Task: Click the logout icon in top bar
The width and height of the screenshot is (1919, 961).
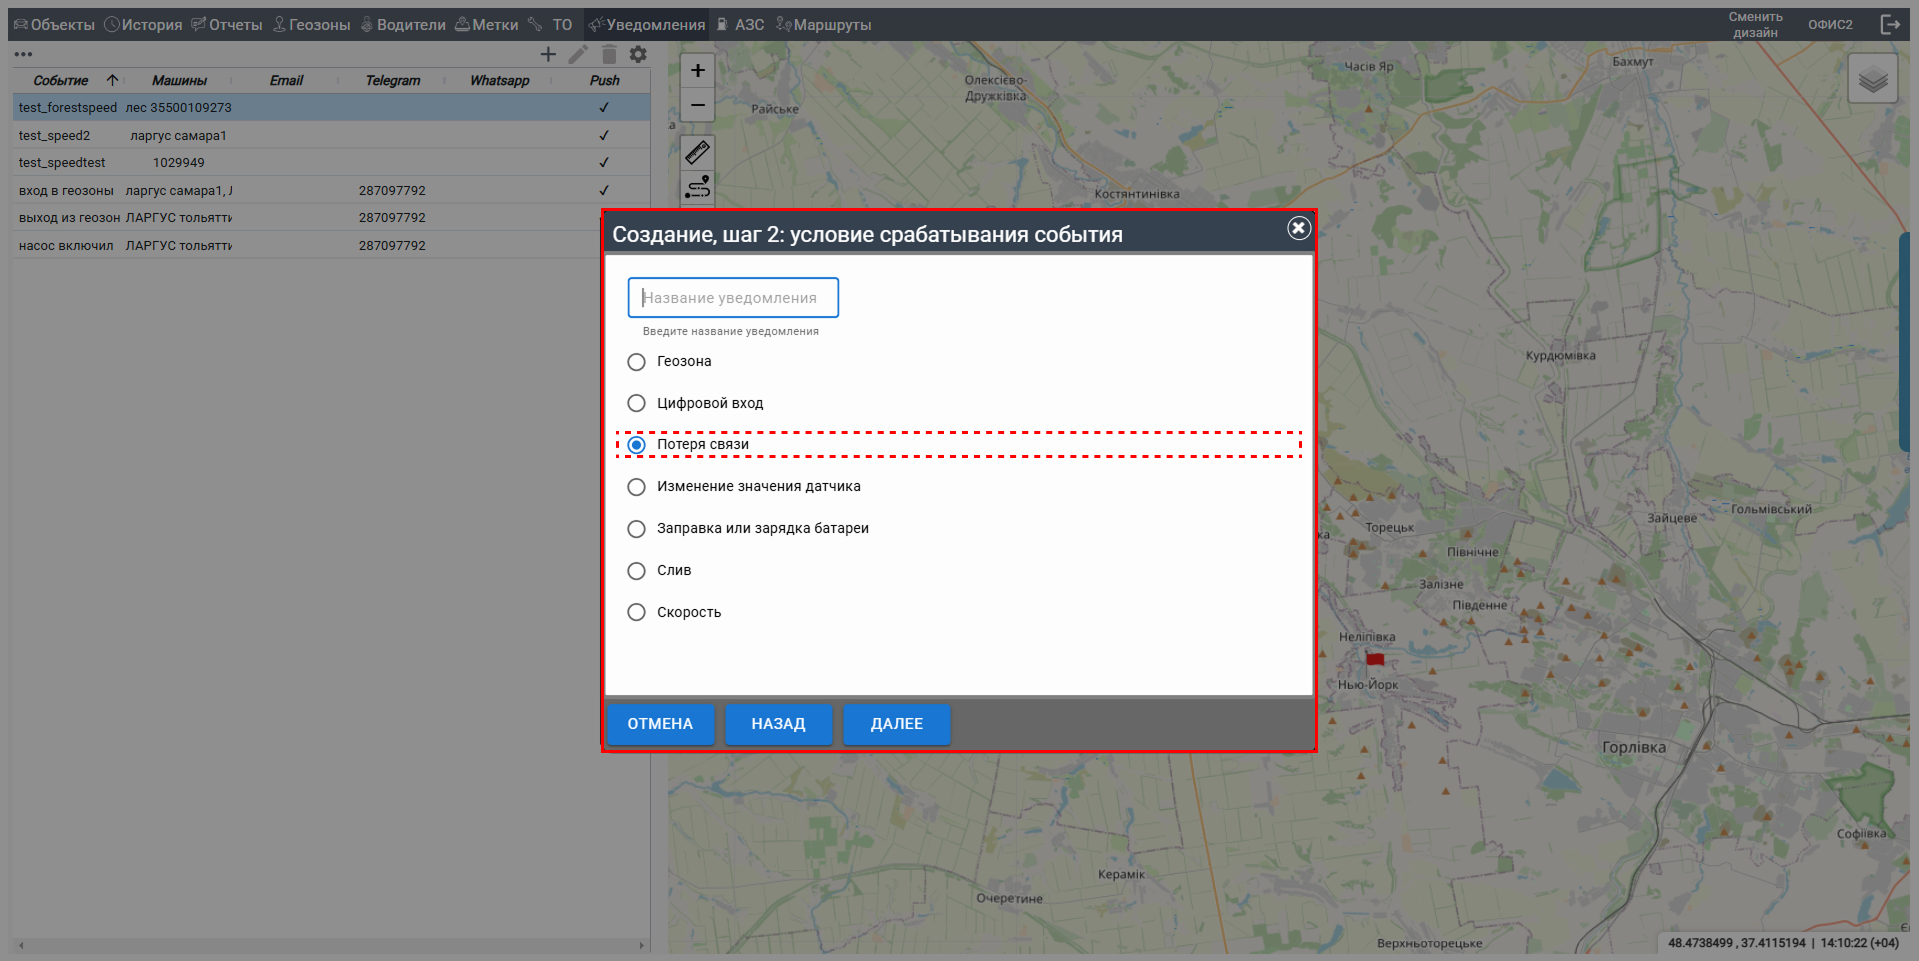Action: coord(1889,25)
